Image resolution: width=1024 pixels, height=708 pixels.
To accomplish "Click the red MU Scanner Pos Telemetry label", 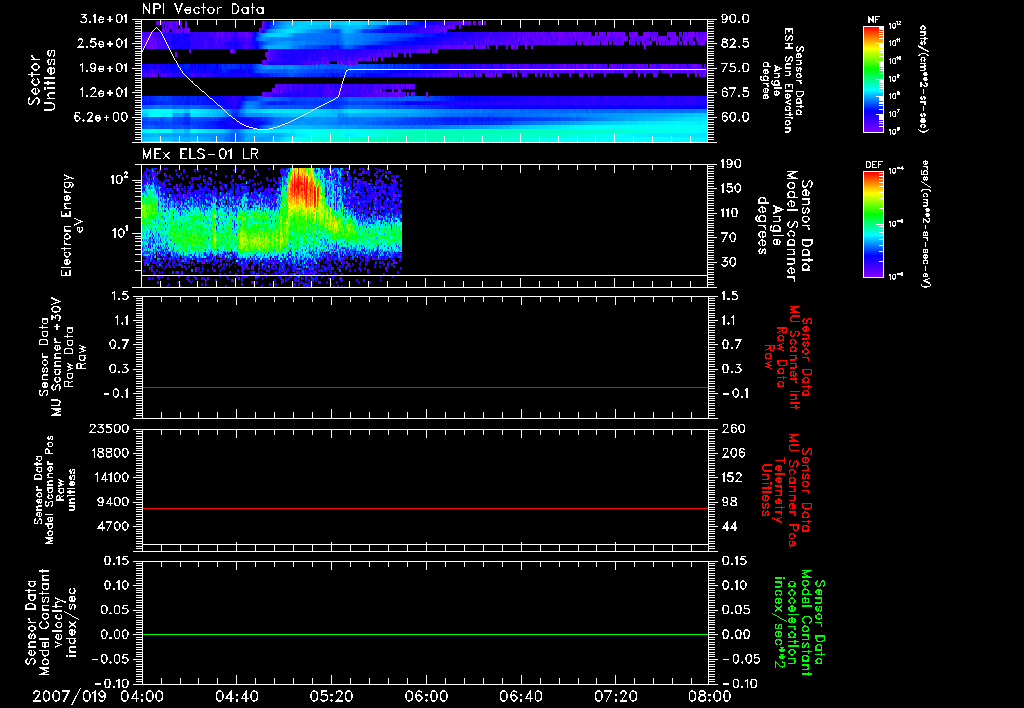I will [x=787, y=490].
